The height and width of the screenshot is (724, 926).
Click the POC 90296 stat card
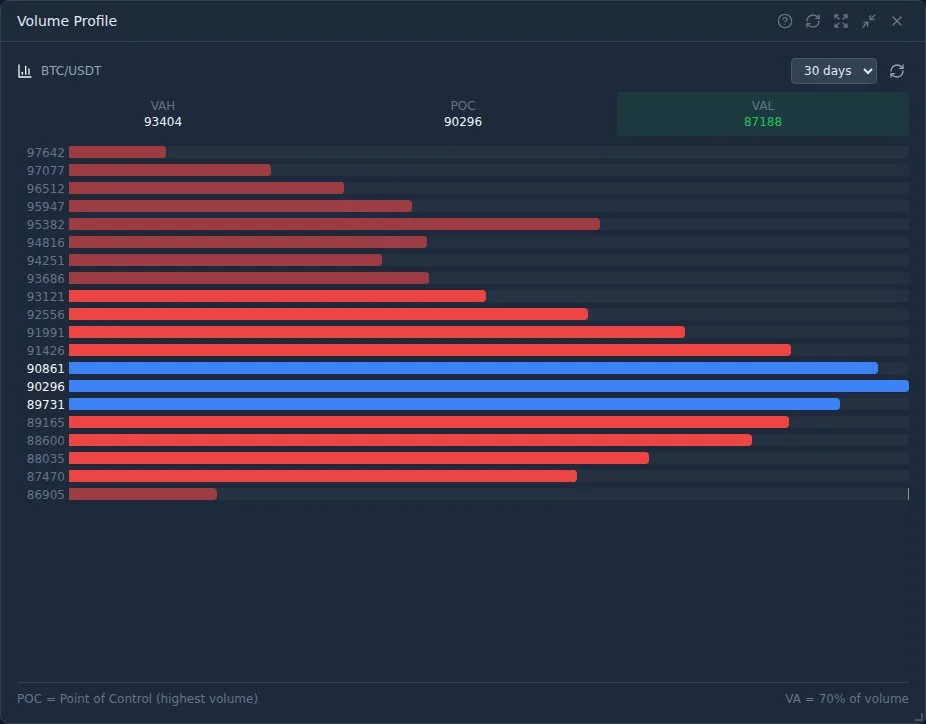[x=462, y=114]
